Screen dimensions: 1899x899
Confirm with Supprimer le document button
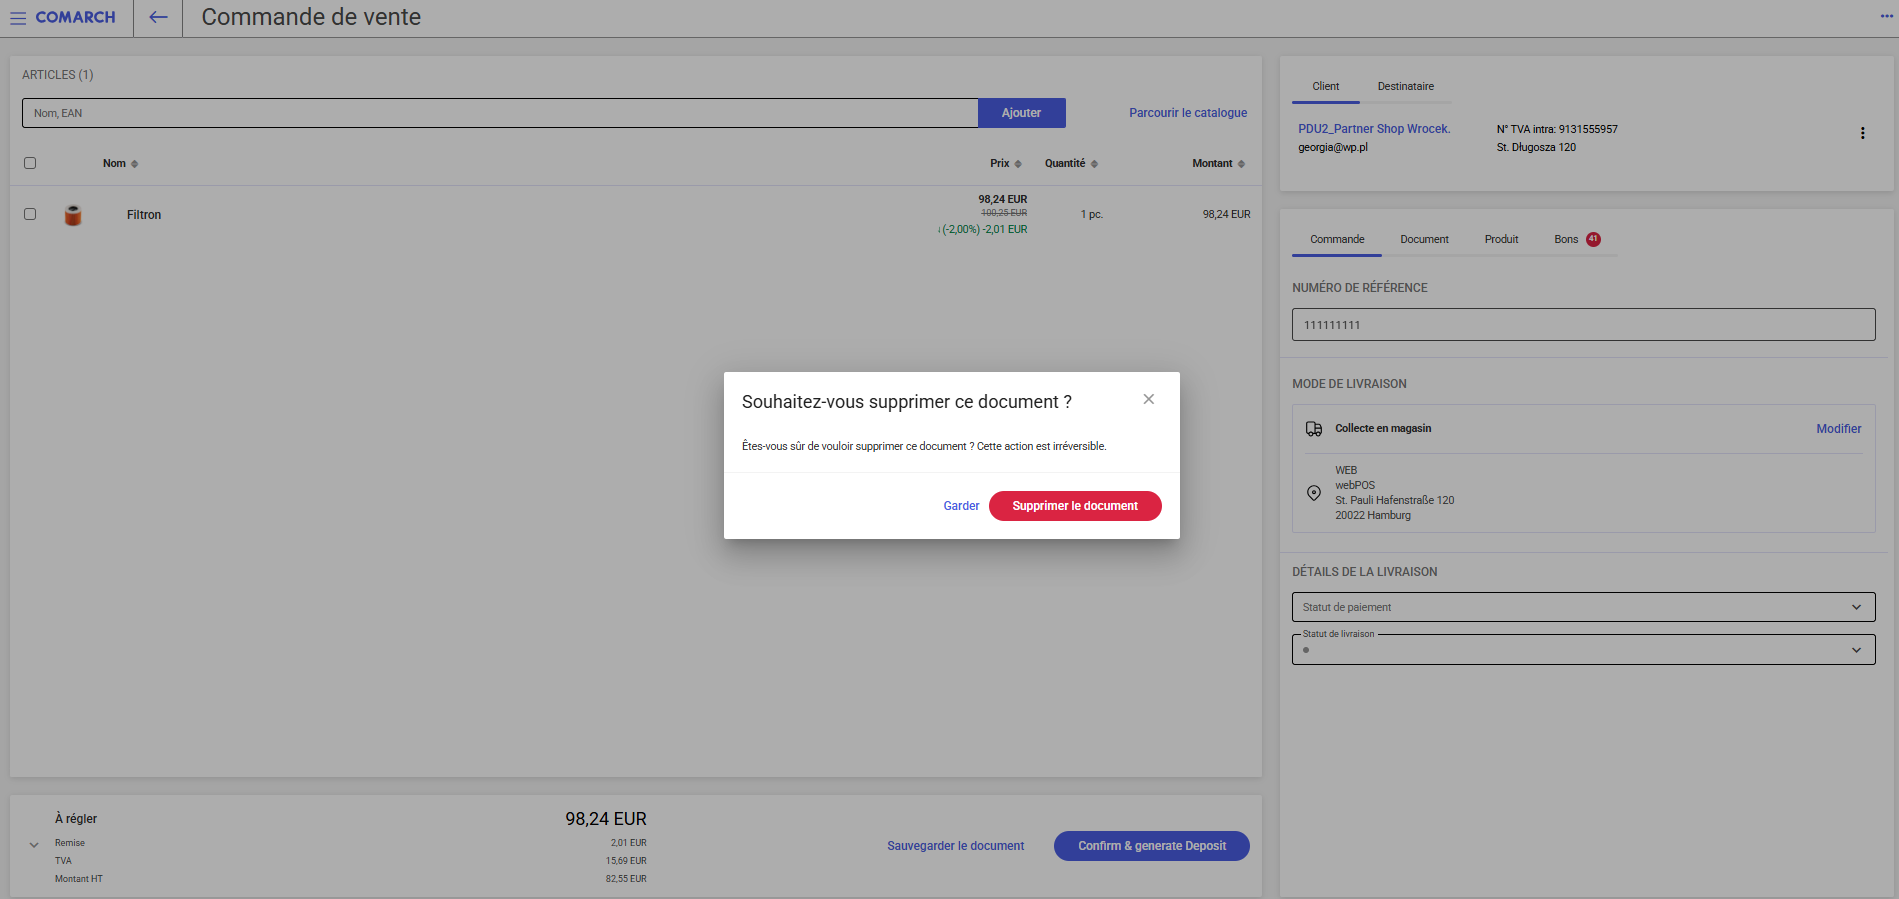tap(1074, 506)
